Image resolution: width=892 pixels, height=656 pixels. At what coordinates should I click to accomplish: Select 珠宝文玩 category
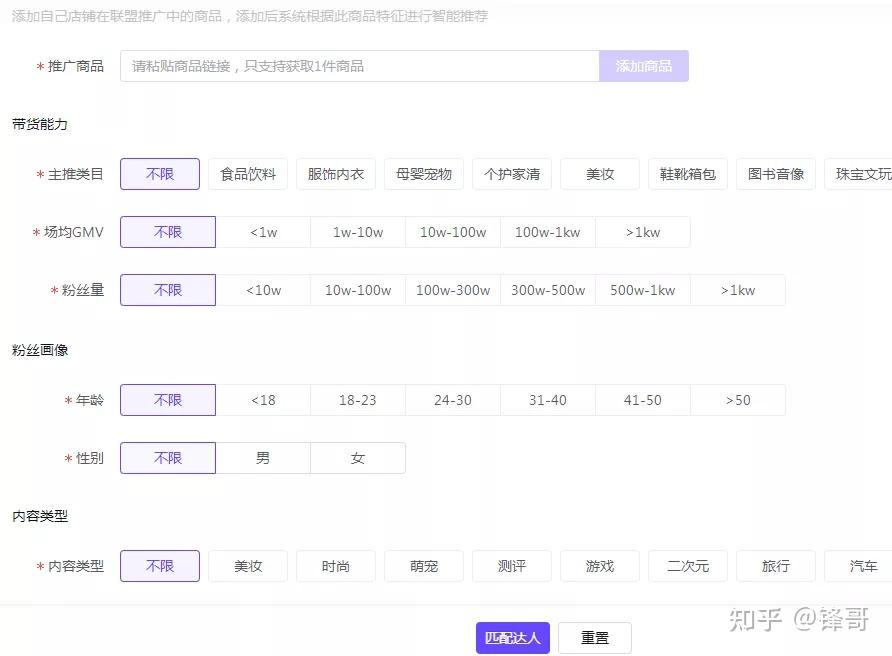[859, 174]
